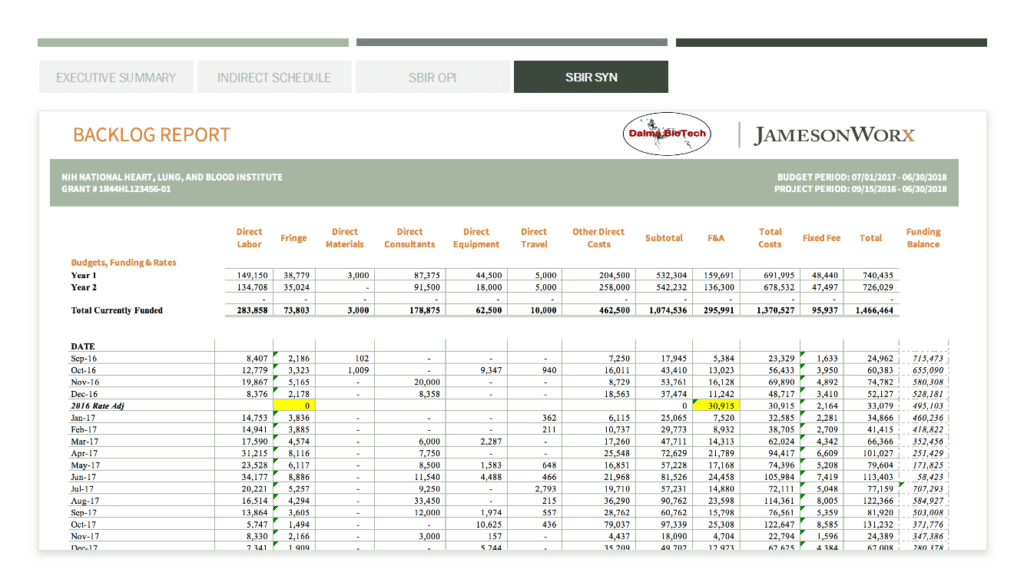Click the 740,435 Year 1 total
Viewport: 1024px width, 576px height.
(x=878, y=275)
